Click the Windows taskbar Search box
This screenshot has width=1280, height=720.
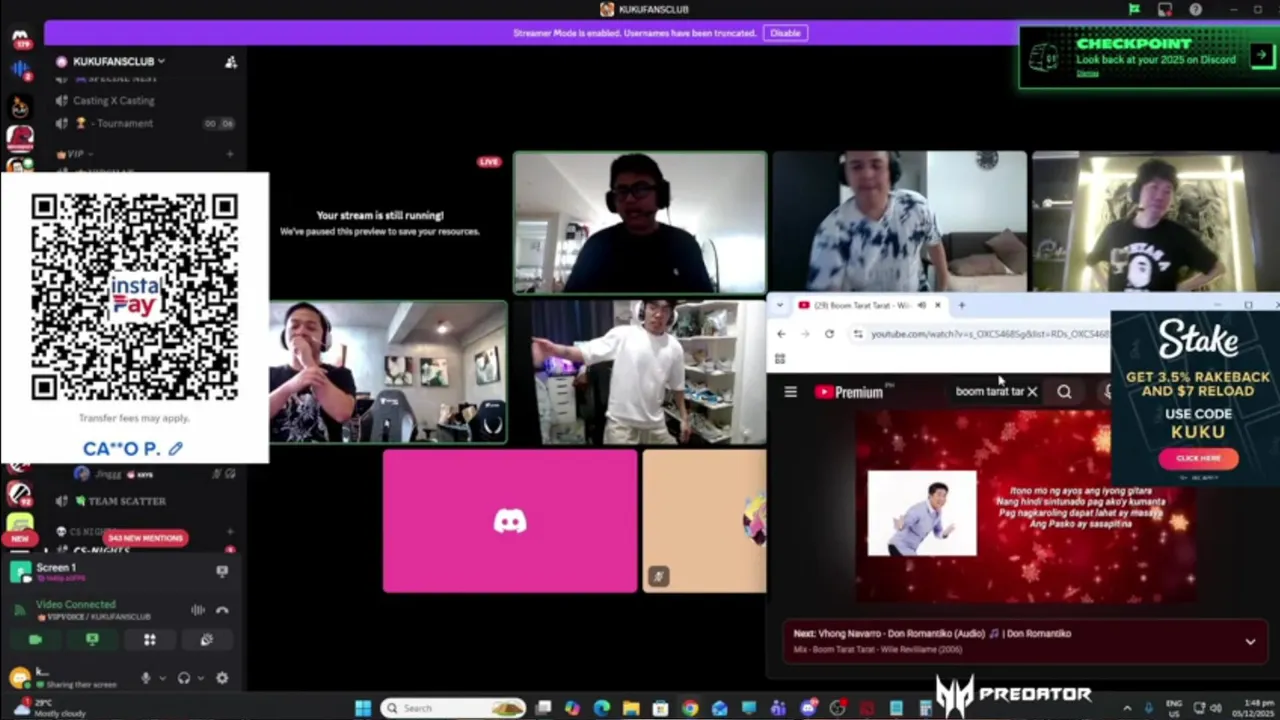(453, 708)
